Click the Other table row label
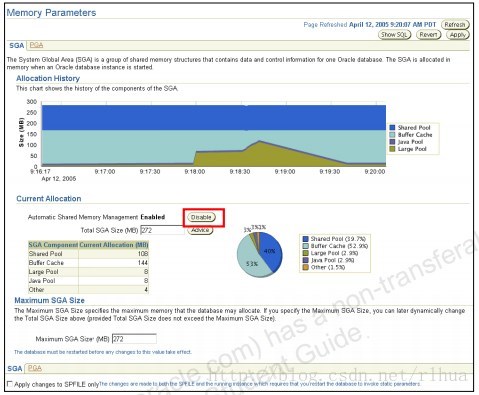 click(36, 290)
